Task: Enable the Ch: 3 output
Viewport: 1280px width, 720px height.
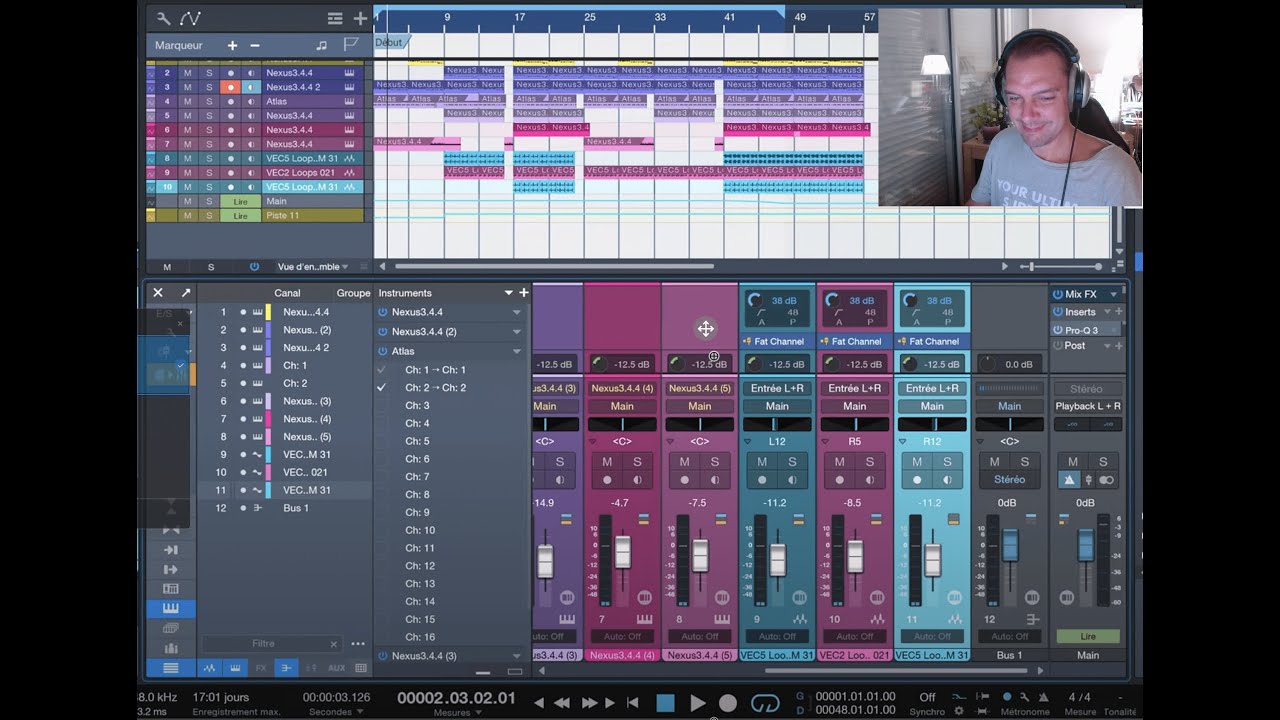Action: click(381, 405)
